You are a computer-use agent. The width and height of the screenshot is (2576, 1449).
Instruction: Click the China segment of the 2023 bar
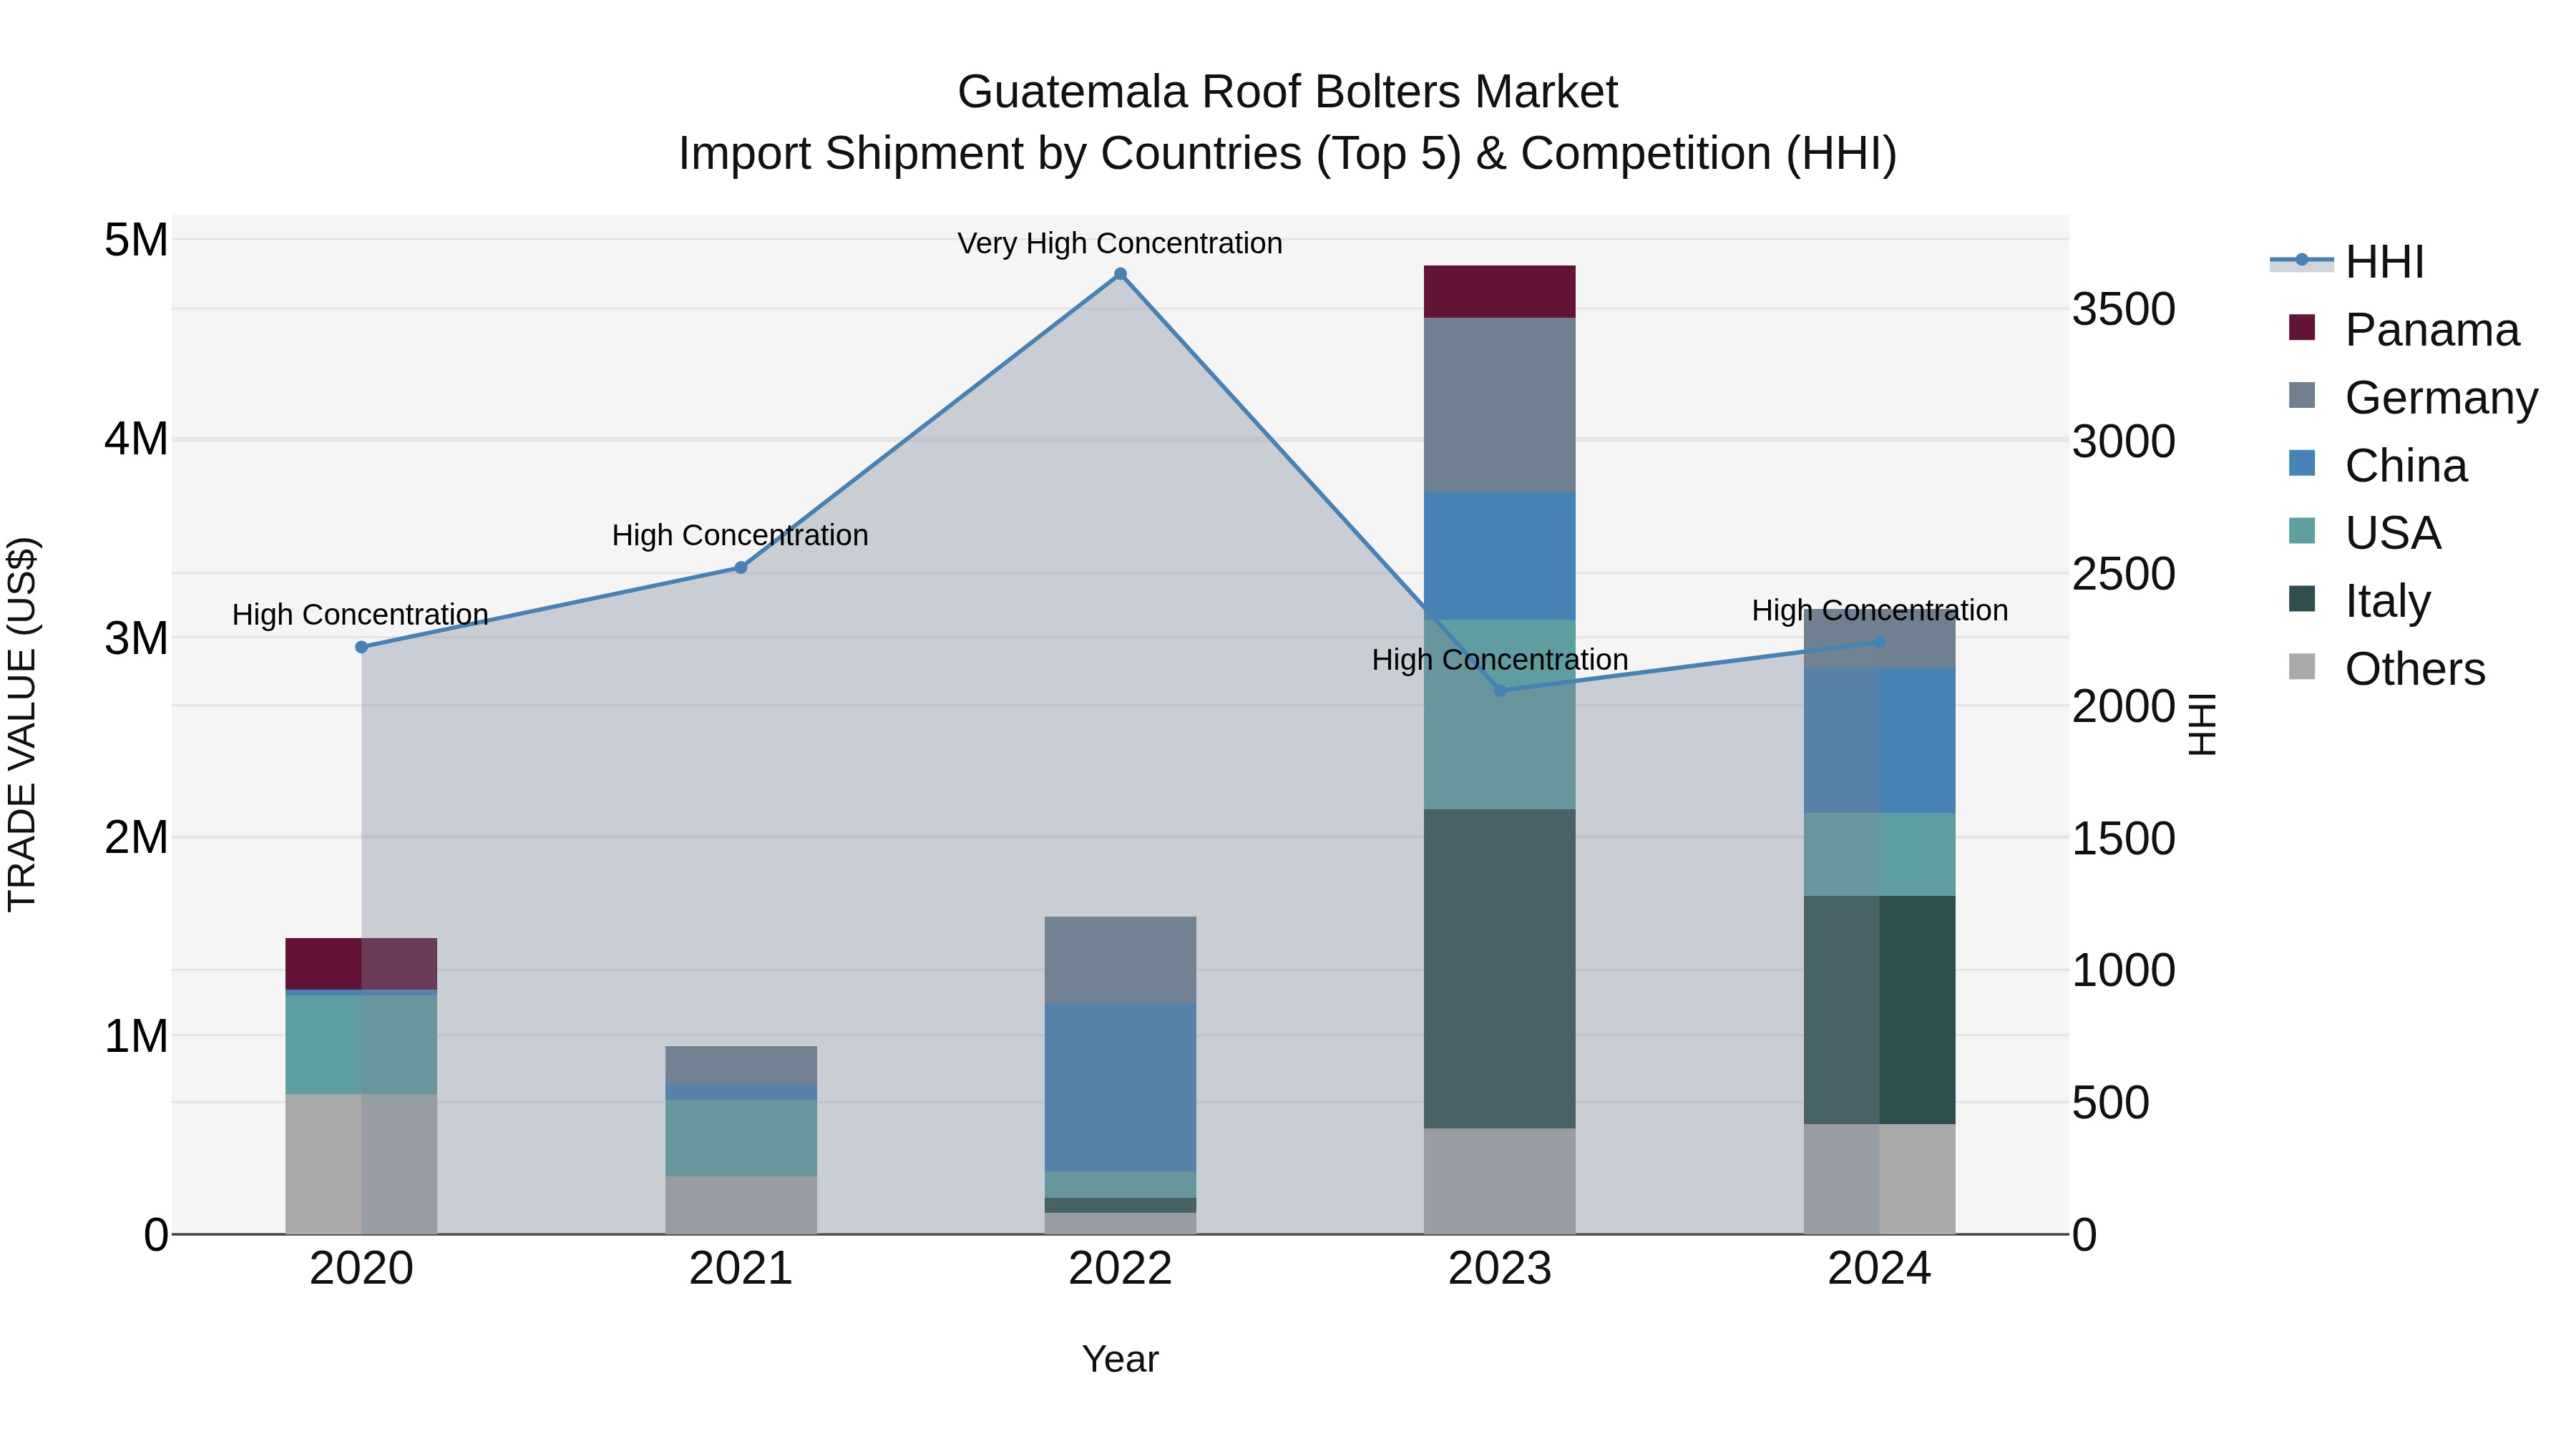[1499, 556]
